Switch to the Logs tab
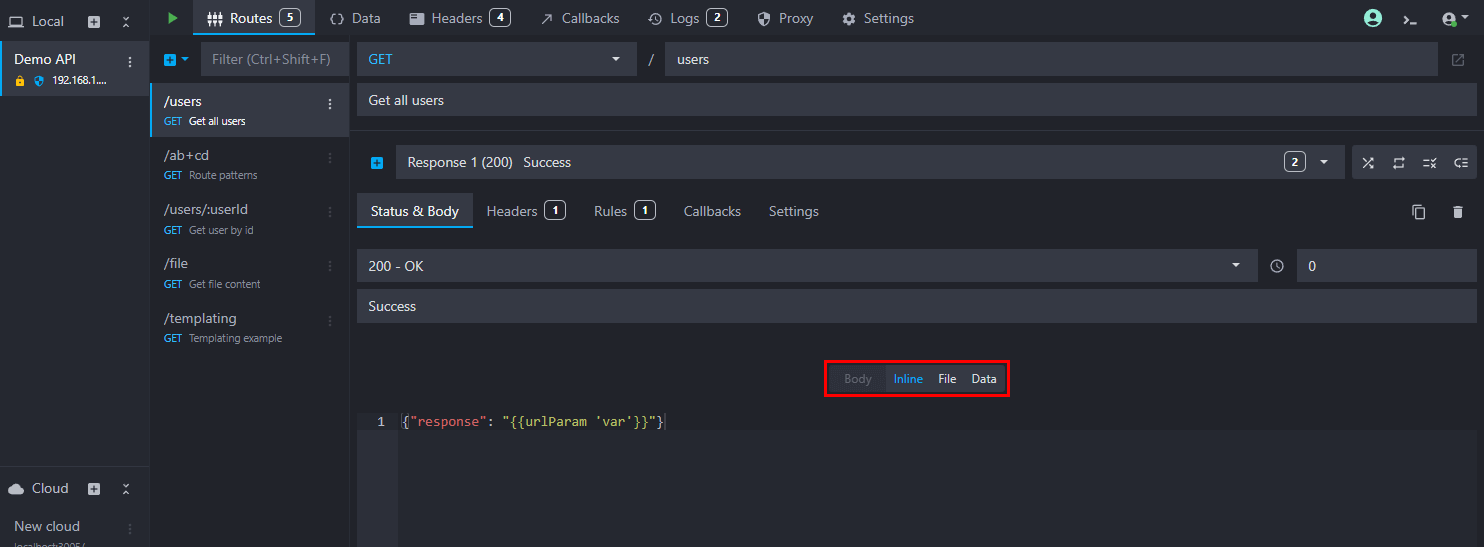 pos(686,18)
